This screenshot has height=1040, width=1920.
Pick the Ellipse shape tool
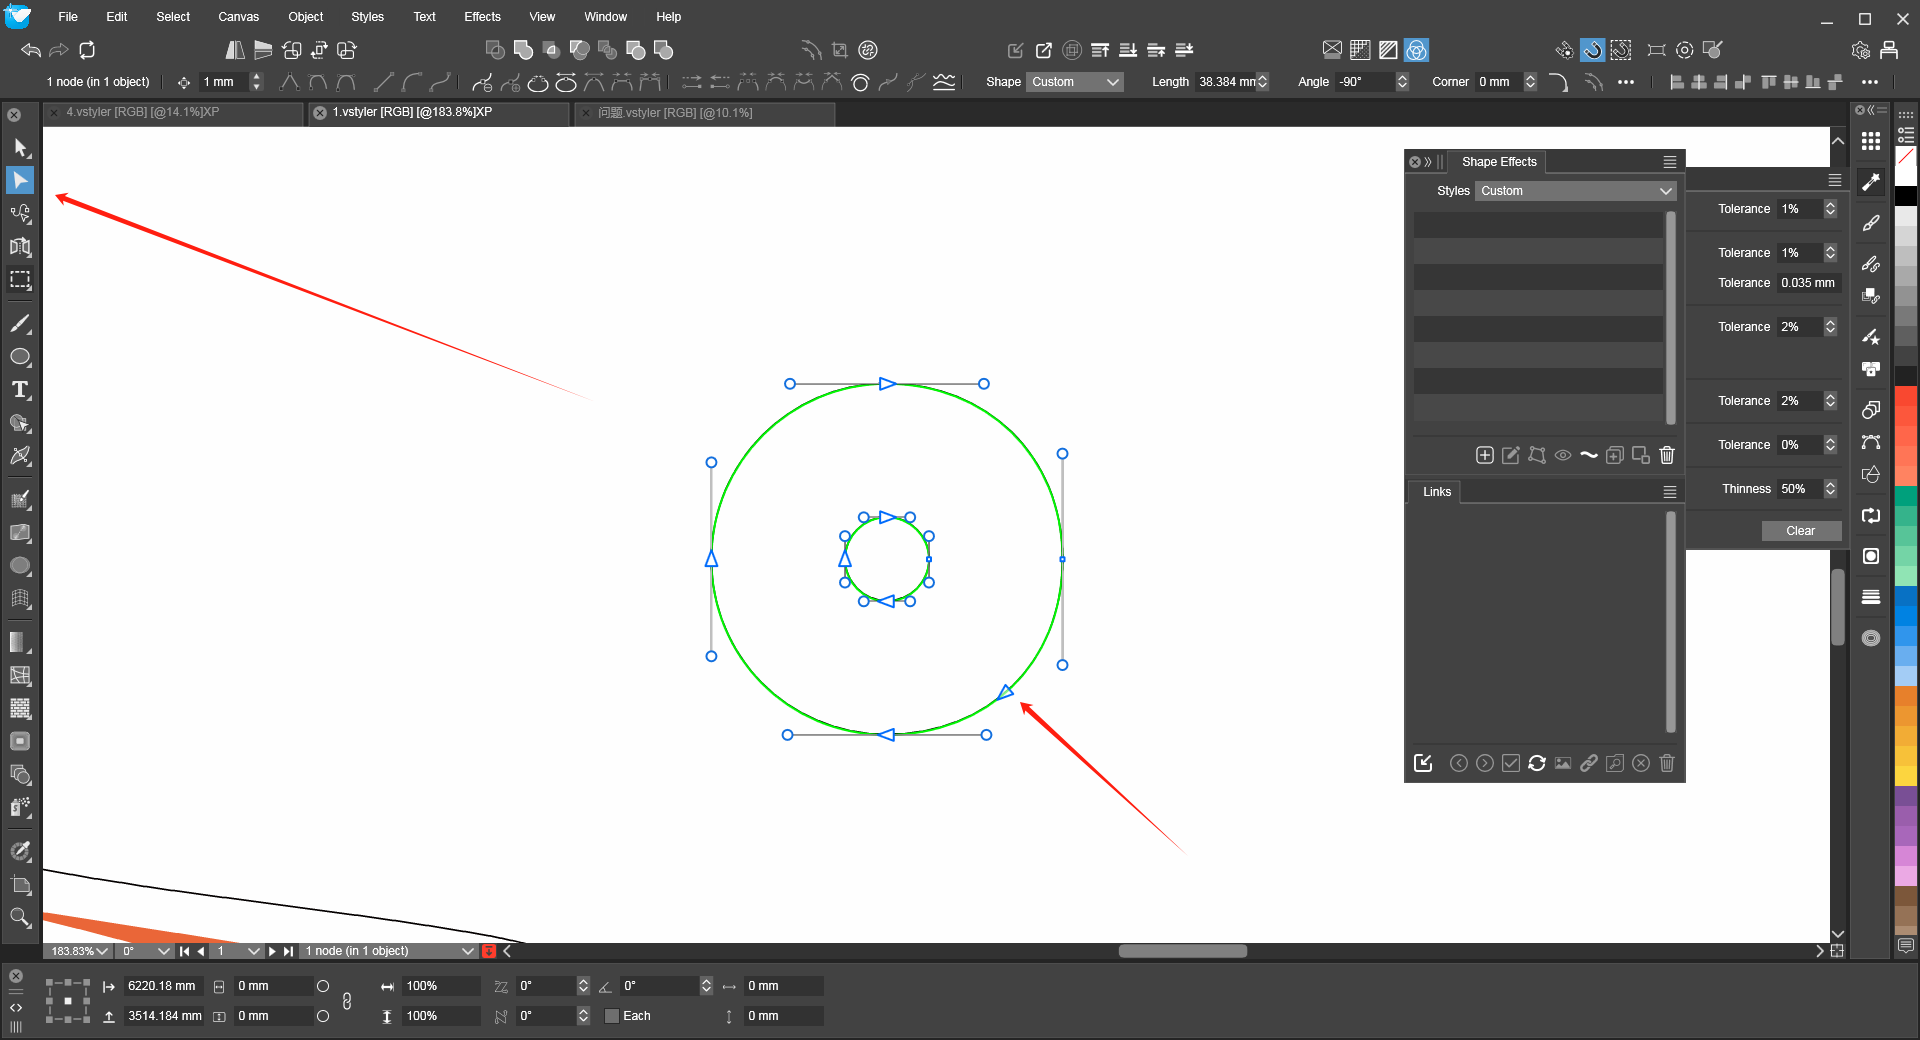click(x=20, y=357)
